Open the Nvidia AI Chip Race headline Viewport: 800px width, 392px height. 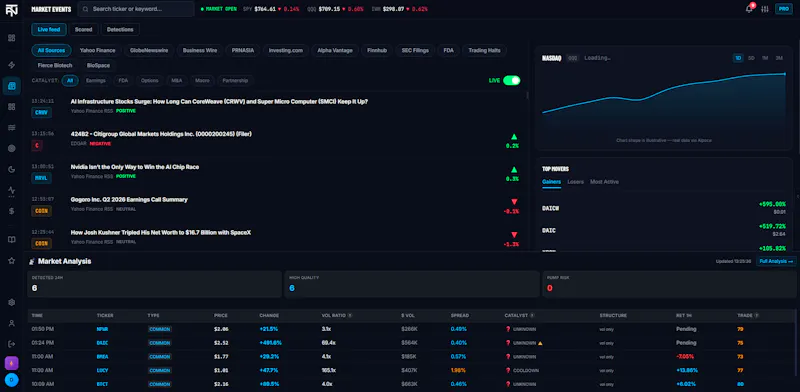pyautogui.click(x=135, y=167)
